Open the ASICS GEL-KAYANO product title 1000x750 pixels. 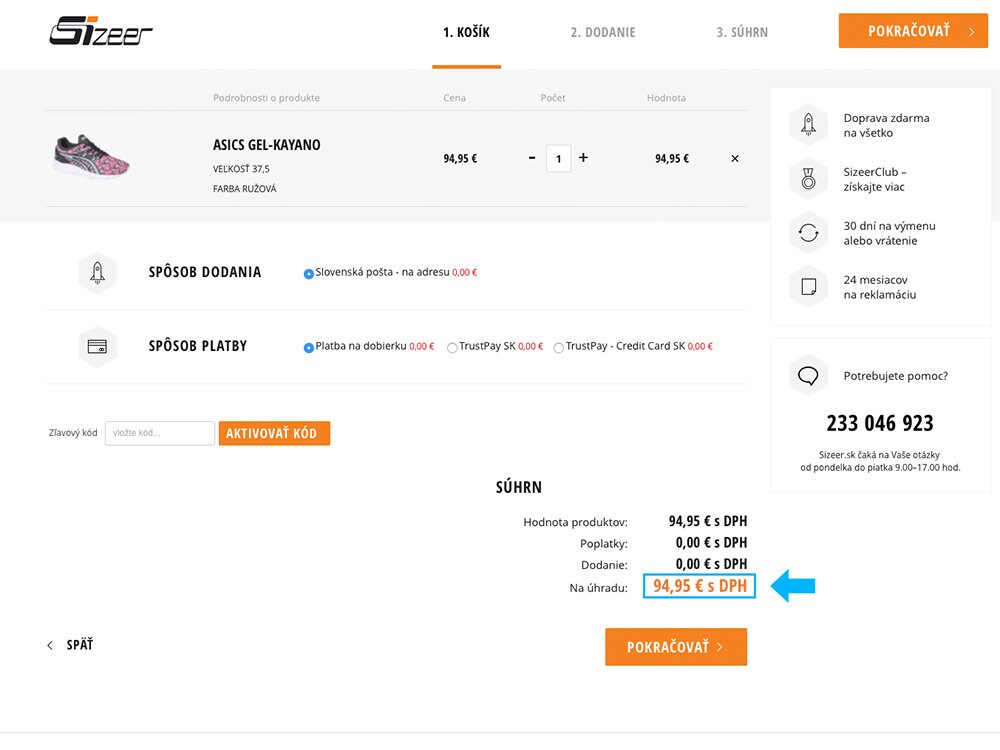(267, 145)
